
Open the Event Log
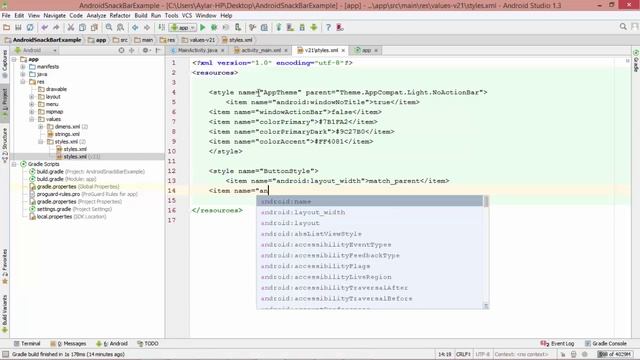click(557, 344)
